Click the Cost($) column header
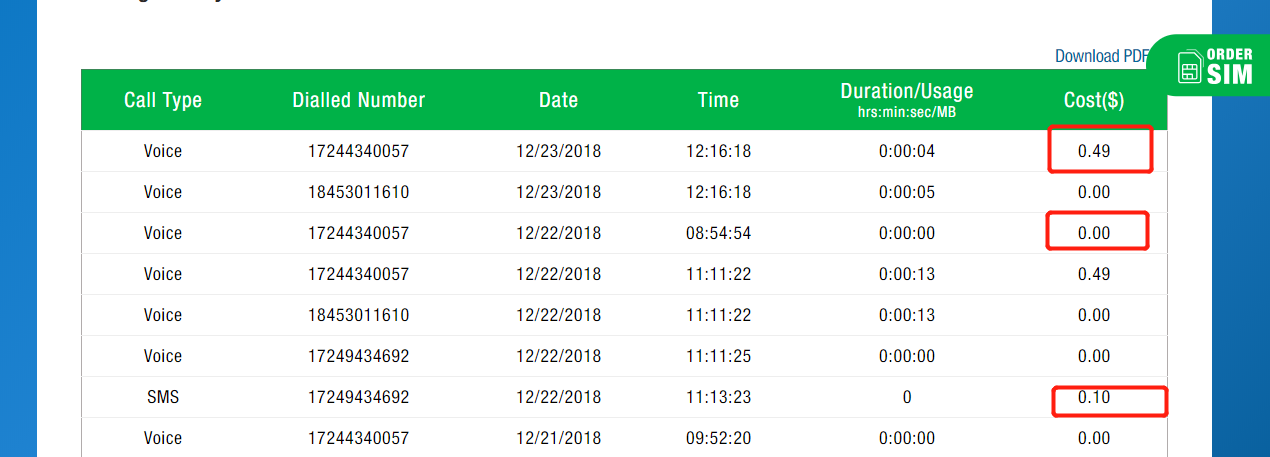Screen dimensions: 1270x457 point(1094,100)
